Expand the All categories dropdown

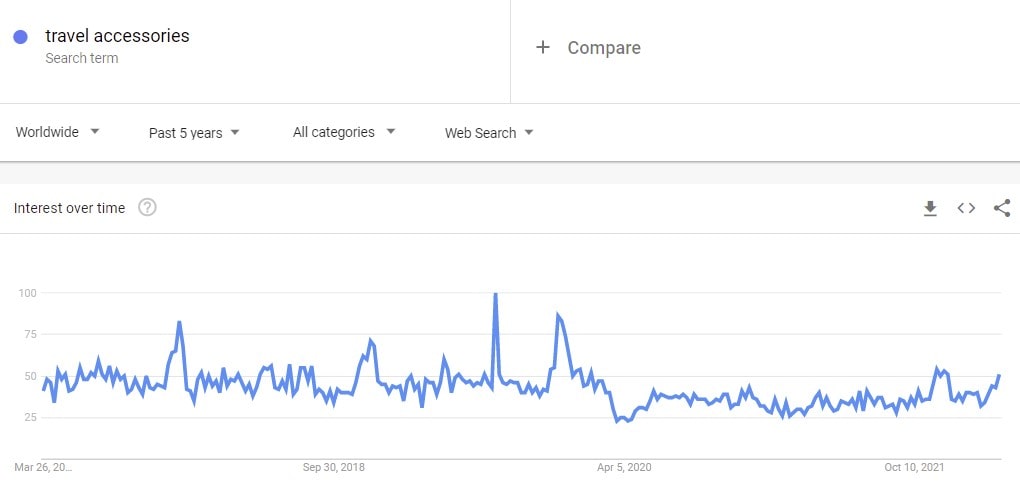point(344,132)
